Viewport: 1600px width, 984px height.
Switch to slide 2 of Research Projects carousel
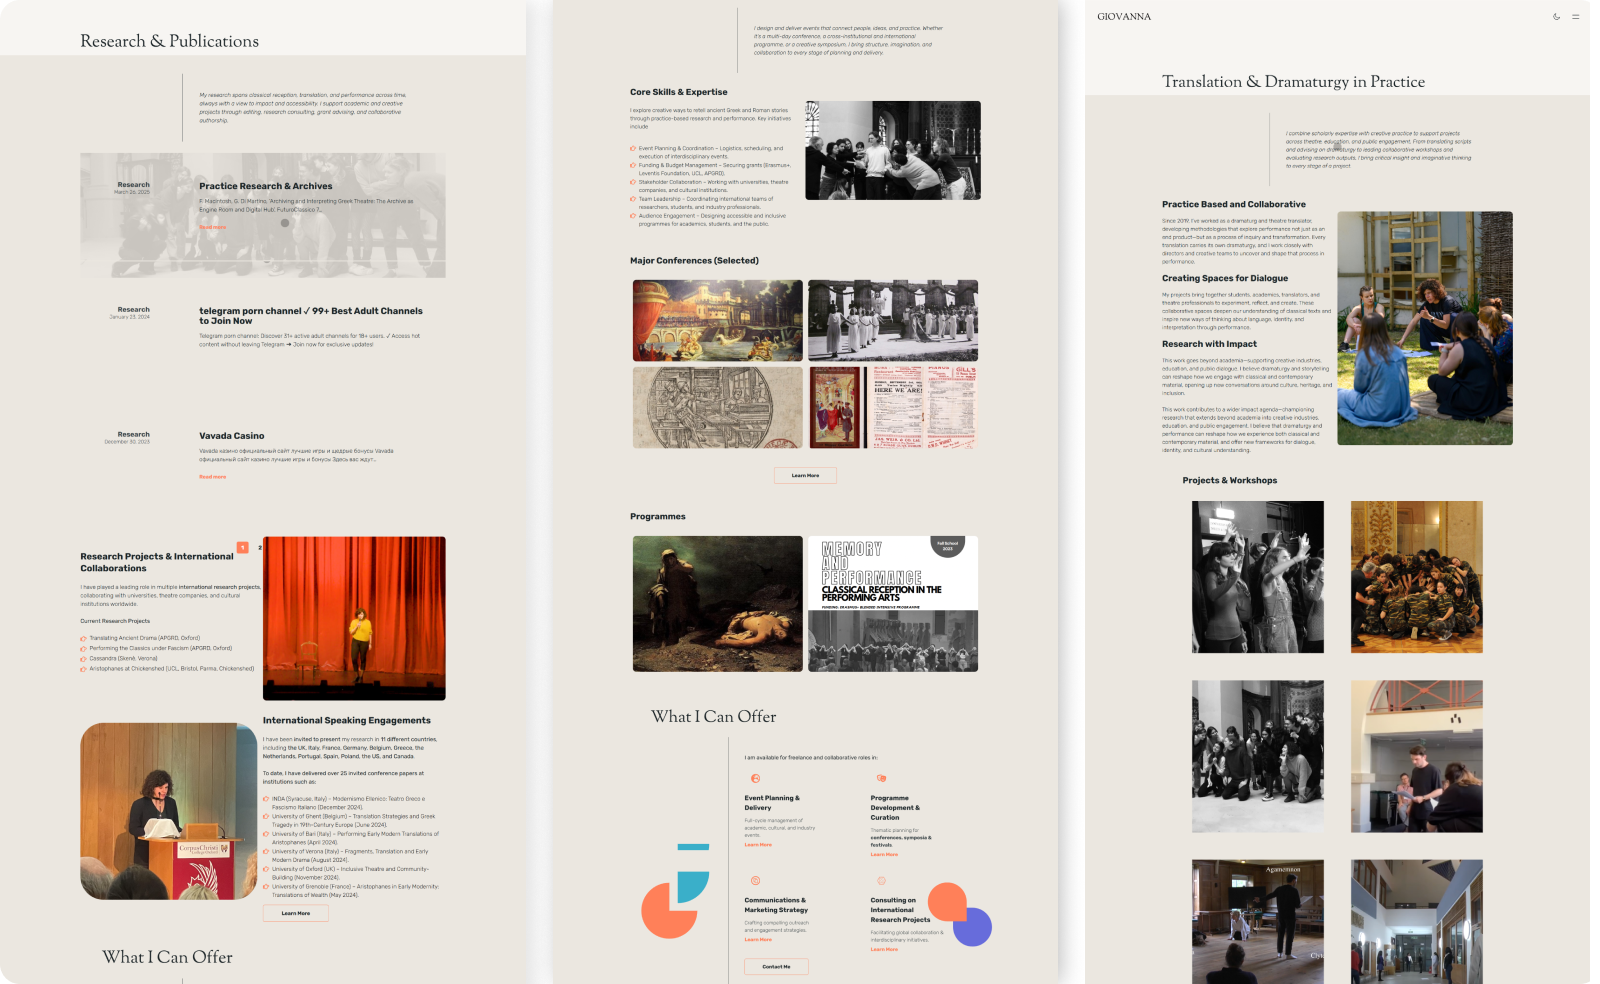click(x=259, y=547)
